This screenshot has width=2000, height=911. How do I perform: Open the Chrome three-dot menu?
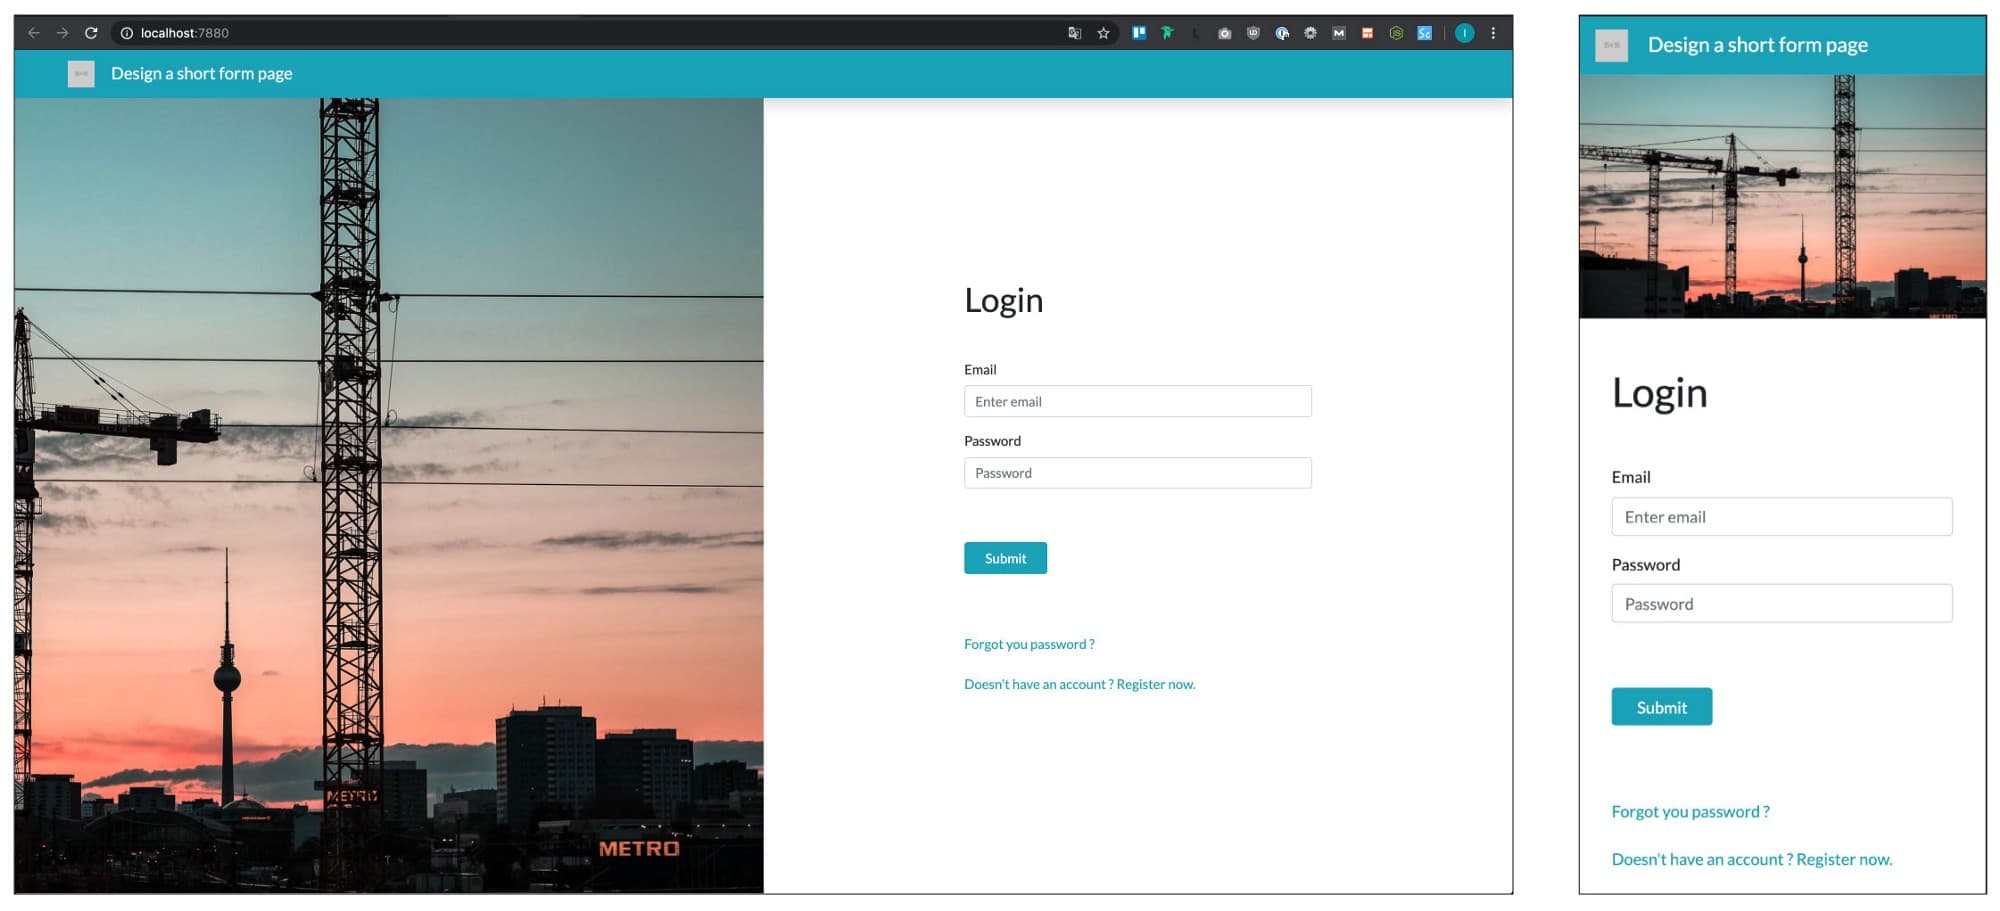(x=1493, y=33)
